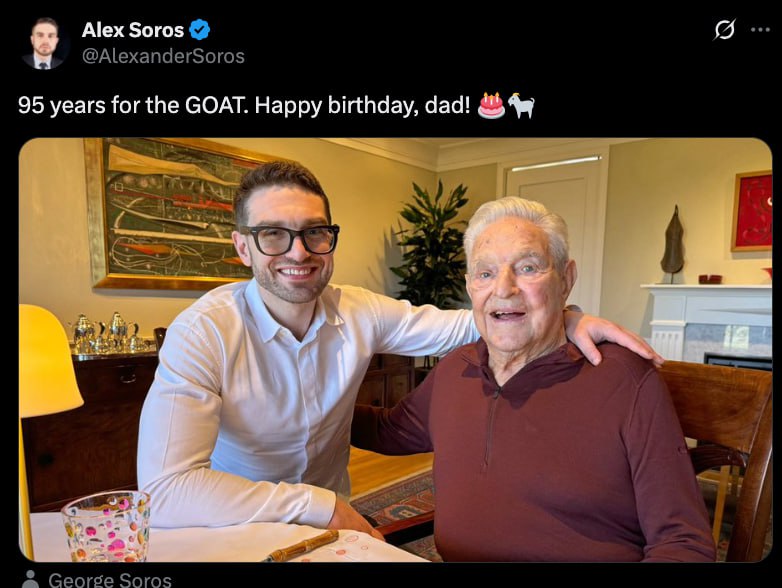The width and height of the screenshot is (782, 588).
Task: Click the red artwork on right wall
Action: pos(752,211)
